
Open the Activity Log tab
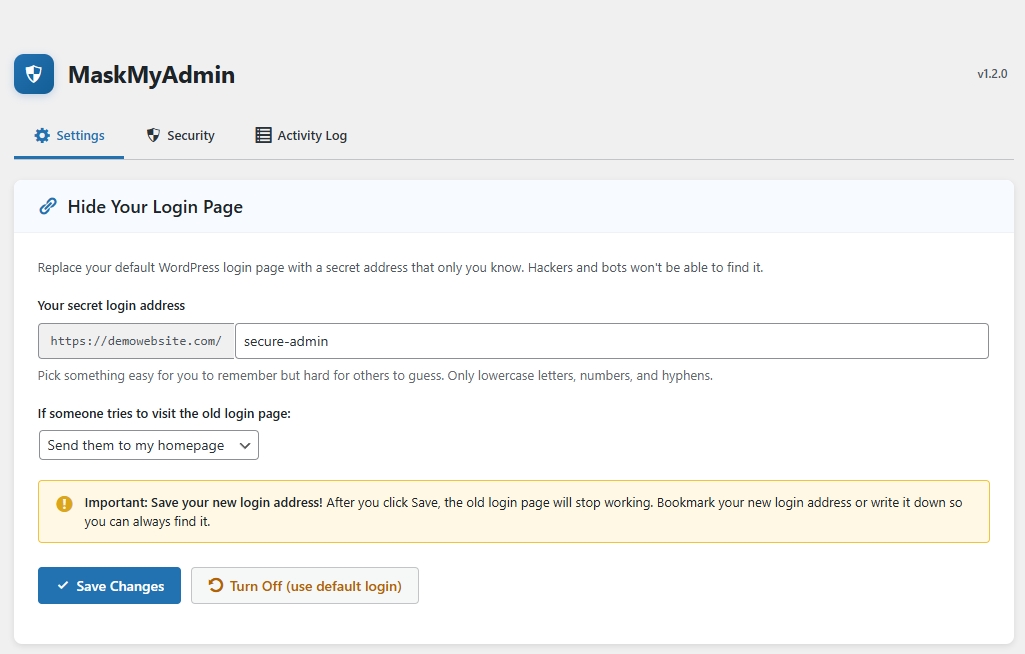pyautogui.click(x=312, y=135)
